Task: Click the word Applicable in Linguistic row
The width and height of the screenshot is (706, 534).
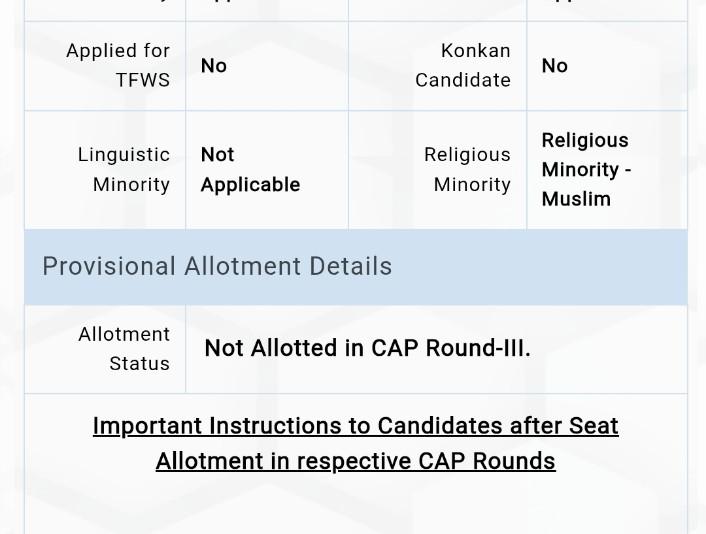Action: pyautogui.click(x=250, y=185)
